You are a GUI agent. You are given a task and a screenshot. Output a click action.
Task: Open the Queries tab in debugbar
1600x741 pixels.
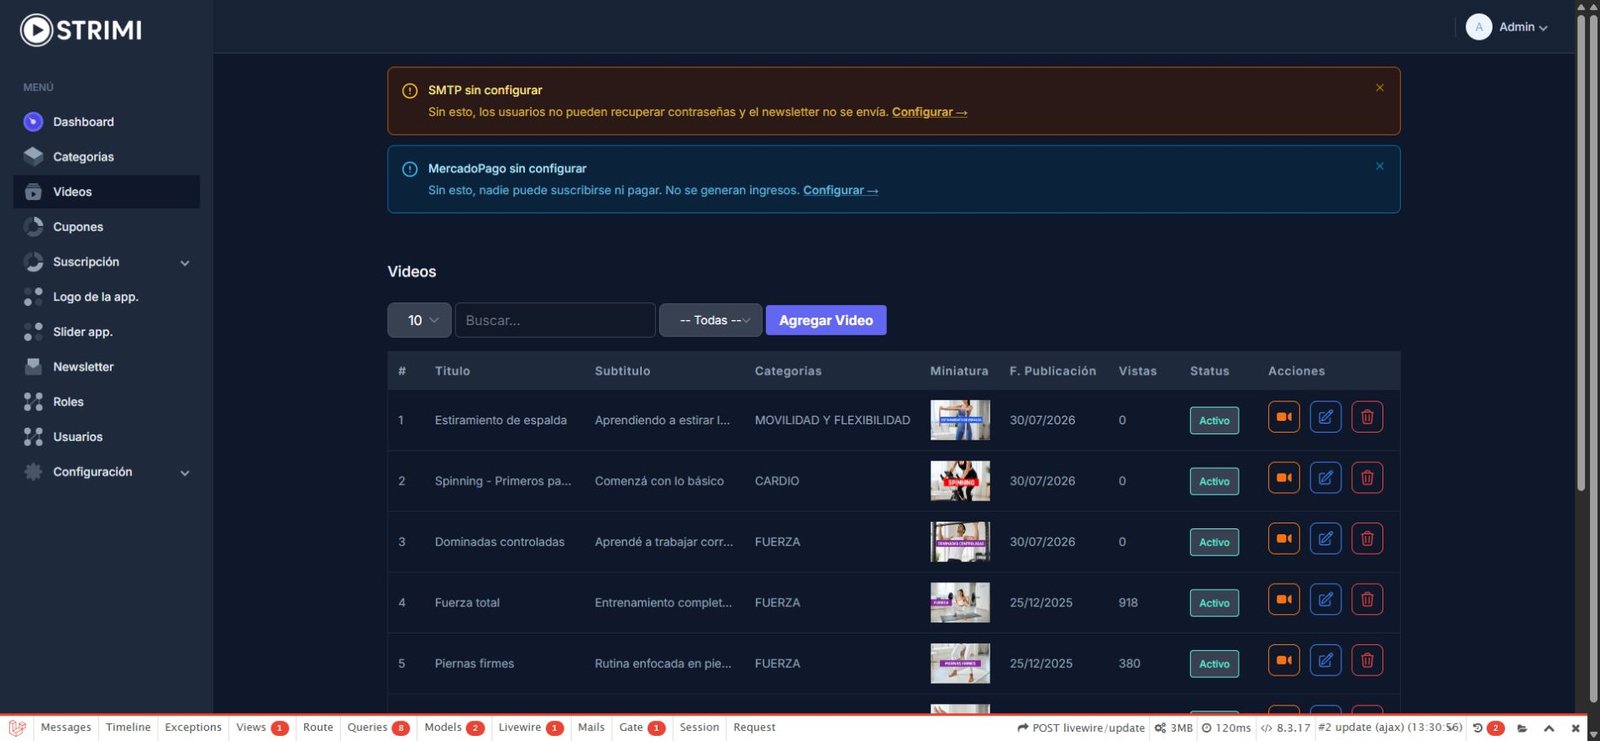(x=378, y=728)
